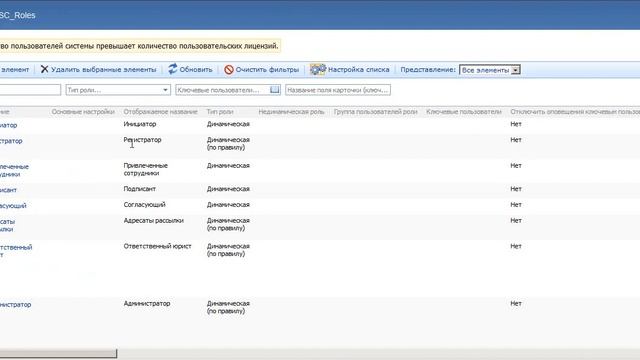The height and width of the screenshot is (360, 640).
Task: Click 'Нет' value in Инициатор row
Action: tap(516, 124)
